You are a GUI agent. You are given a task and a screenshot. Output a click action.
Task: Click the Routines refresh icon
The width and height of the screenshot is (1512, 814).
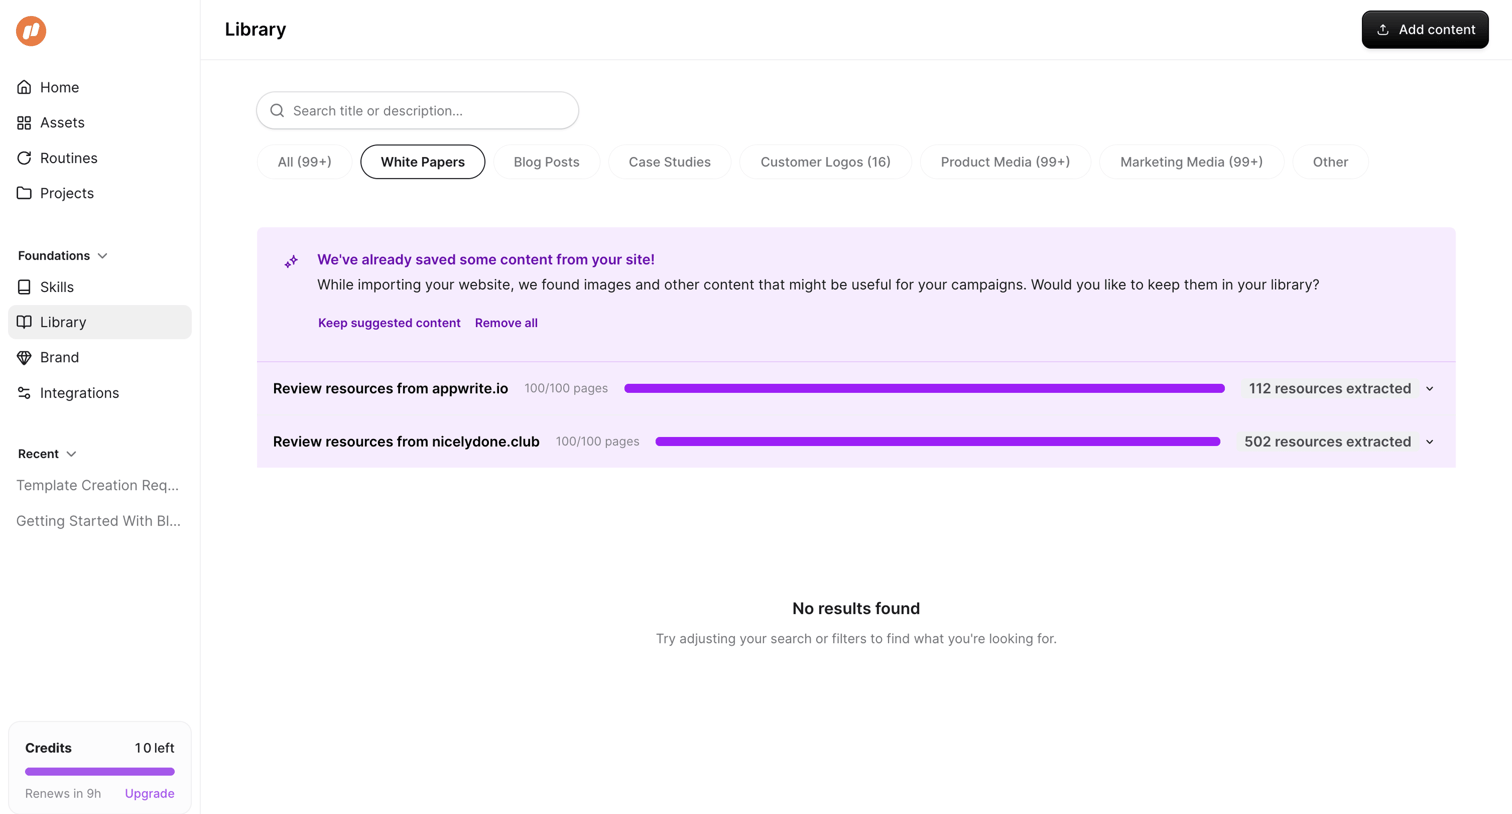pyautogui.click(x=24, y=158)
